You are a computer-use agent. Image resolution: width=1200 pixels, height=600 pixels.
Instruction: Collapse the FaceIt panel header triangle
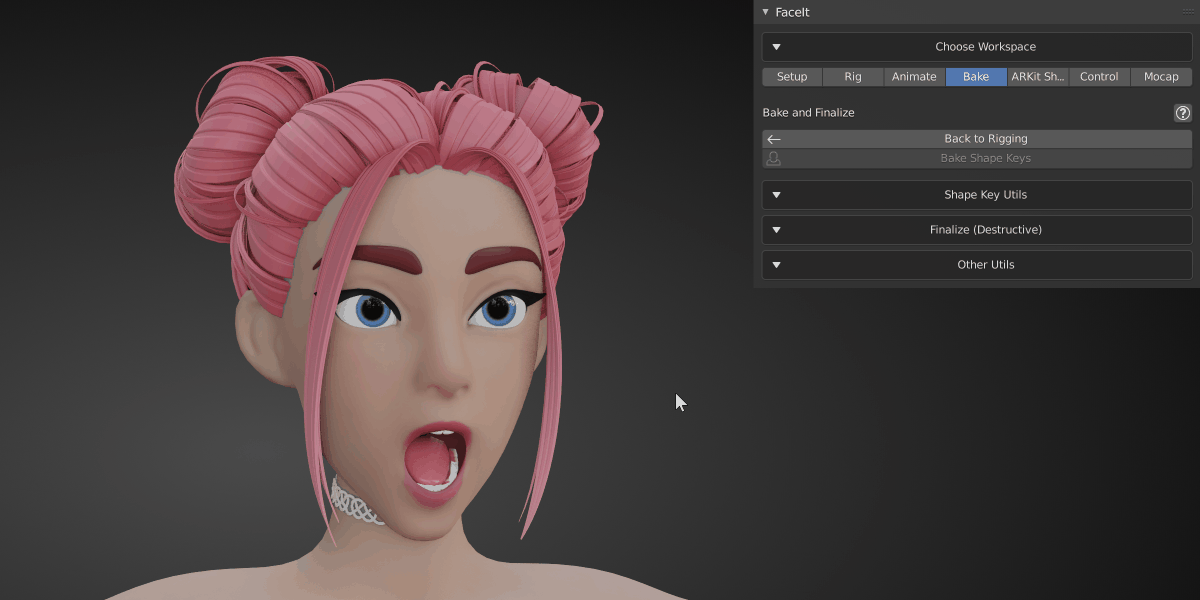765,12
